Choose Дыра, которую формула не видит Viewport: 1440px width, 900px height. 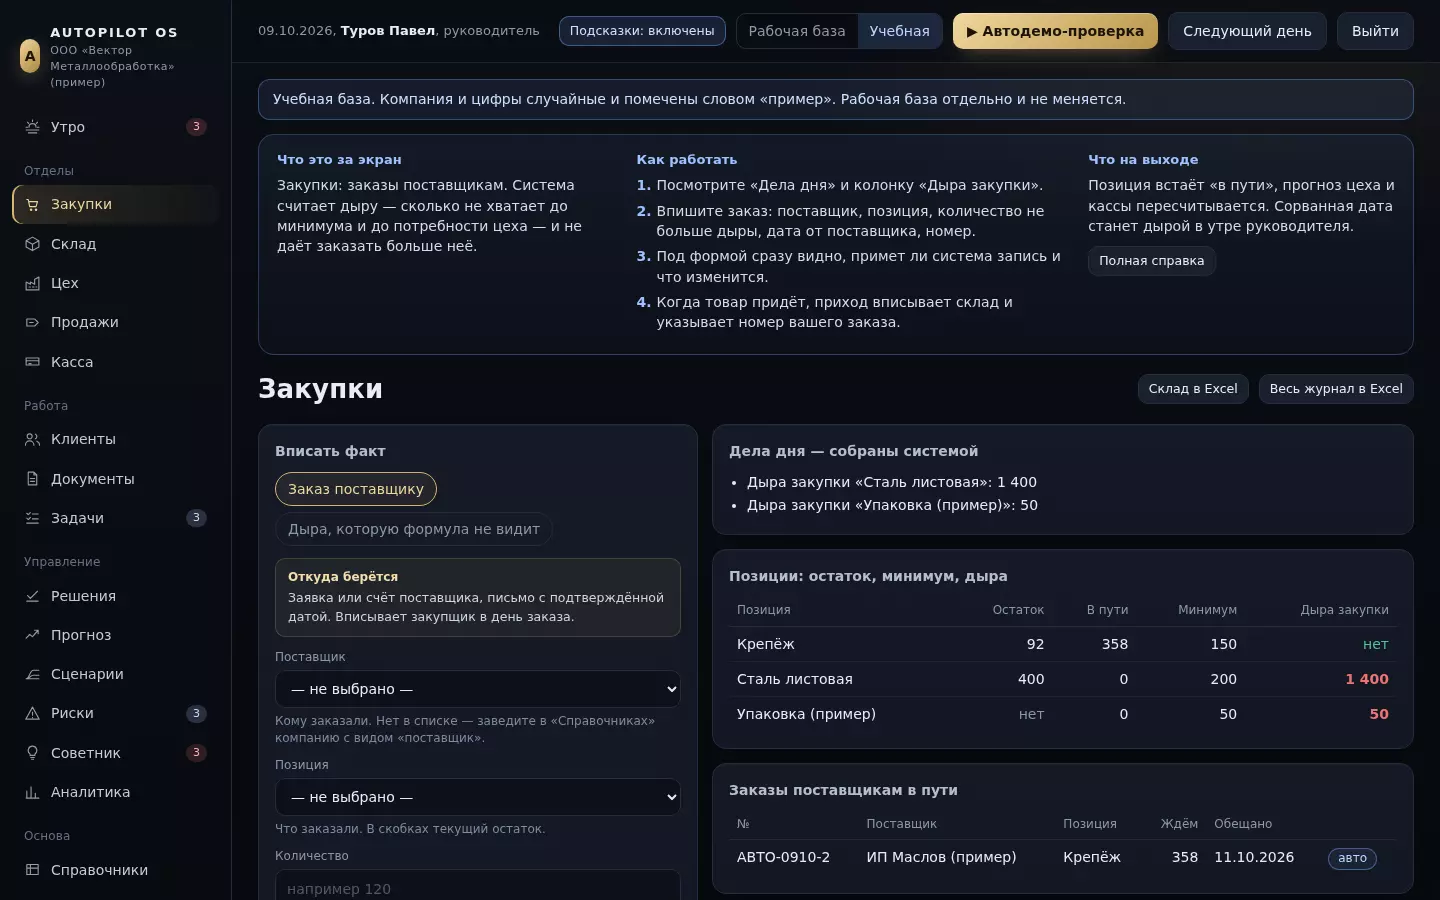414,529
